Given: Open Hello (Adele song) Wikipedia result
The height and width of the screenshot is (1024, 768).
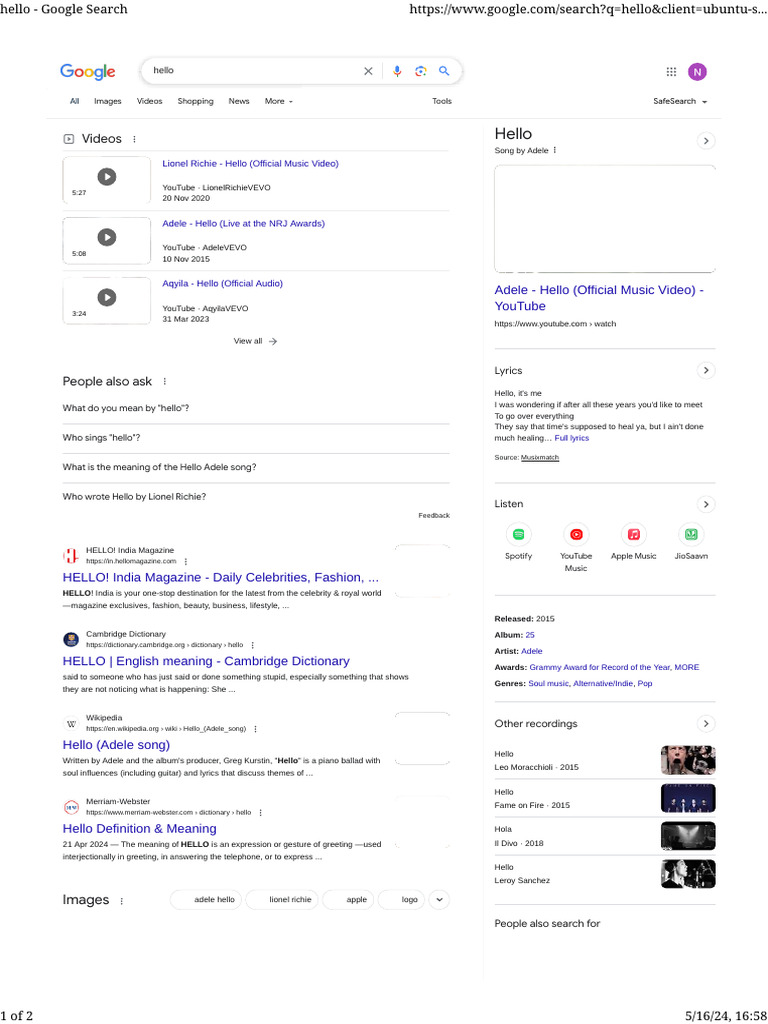Looking at the screenshot, I should tap(116, 744).
